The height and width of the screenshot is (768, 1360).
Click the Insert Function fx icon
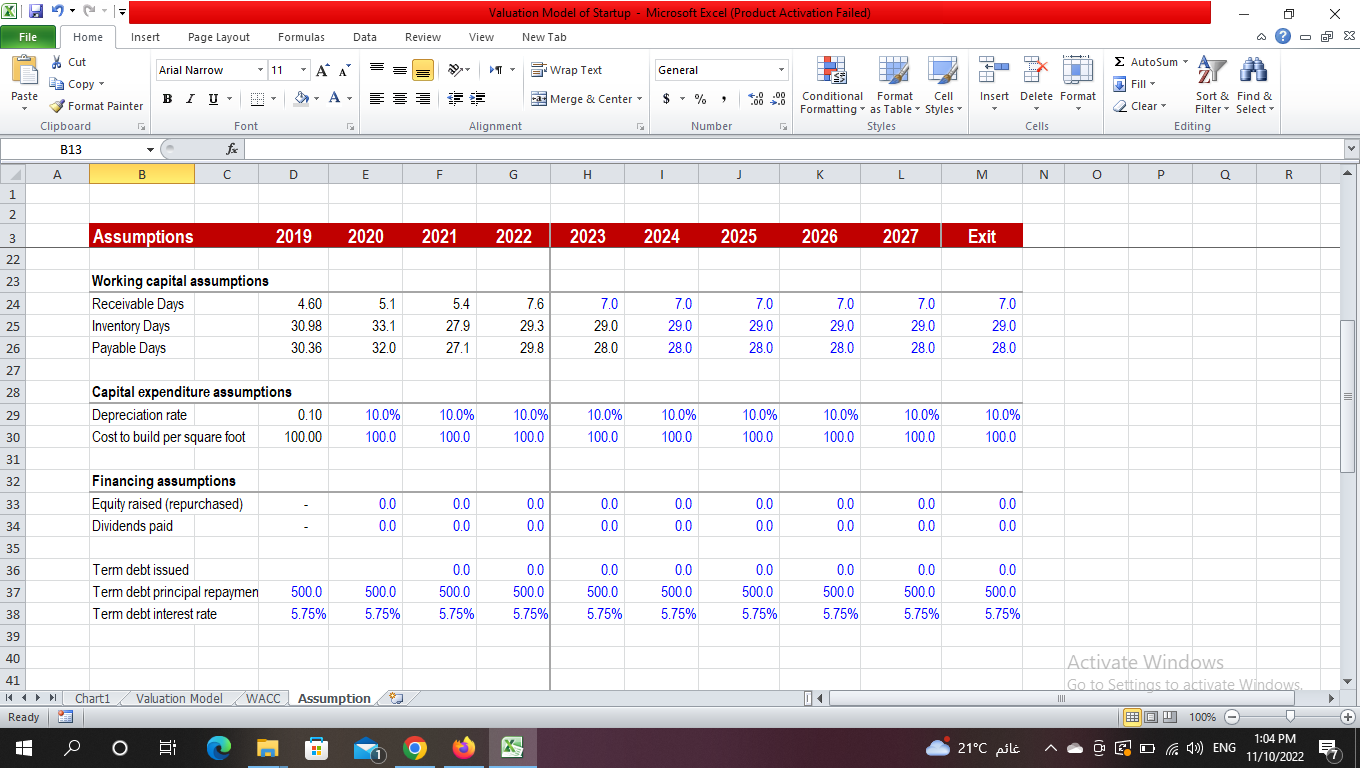232,147
